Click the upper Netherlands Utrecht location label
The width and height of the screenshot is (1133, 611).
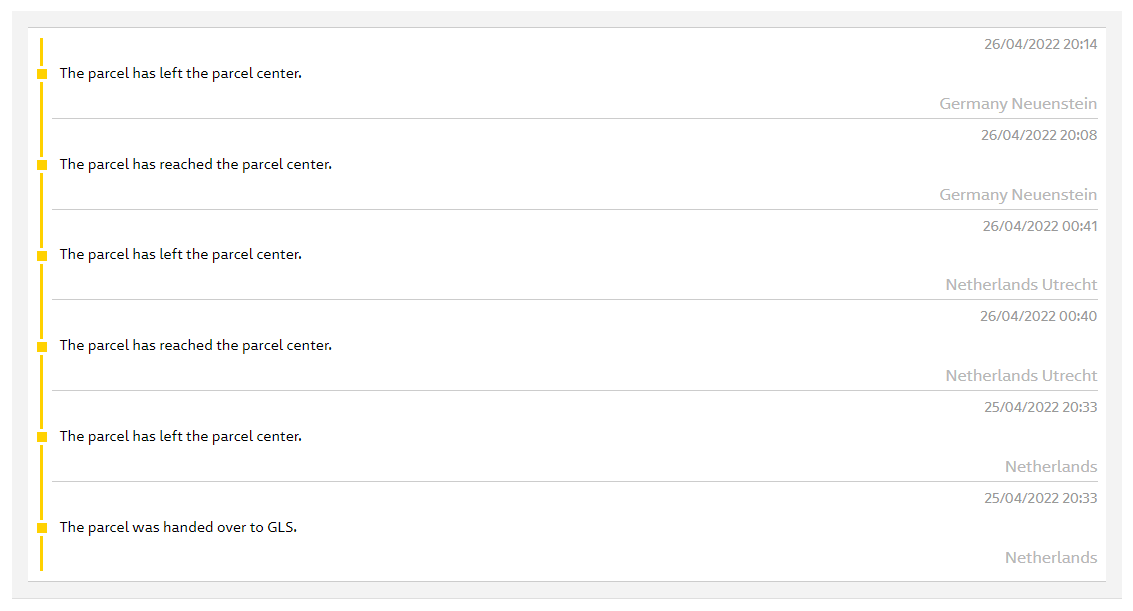[x=1021, y=285]
